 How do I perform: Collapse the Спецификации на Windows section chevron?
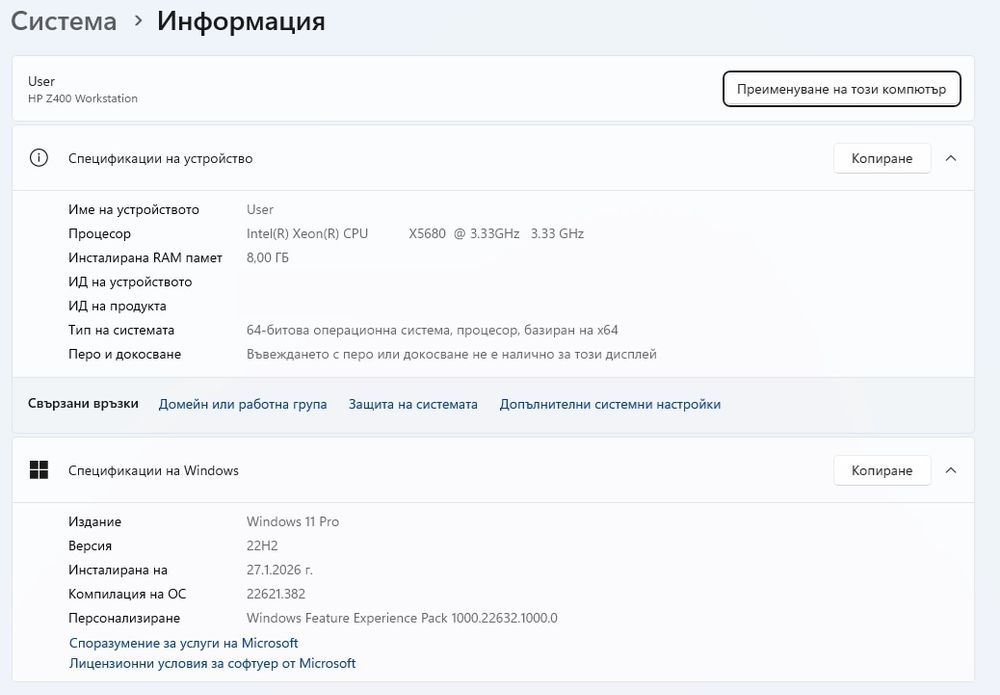tap(951, 471)
